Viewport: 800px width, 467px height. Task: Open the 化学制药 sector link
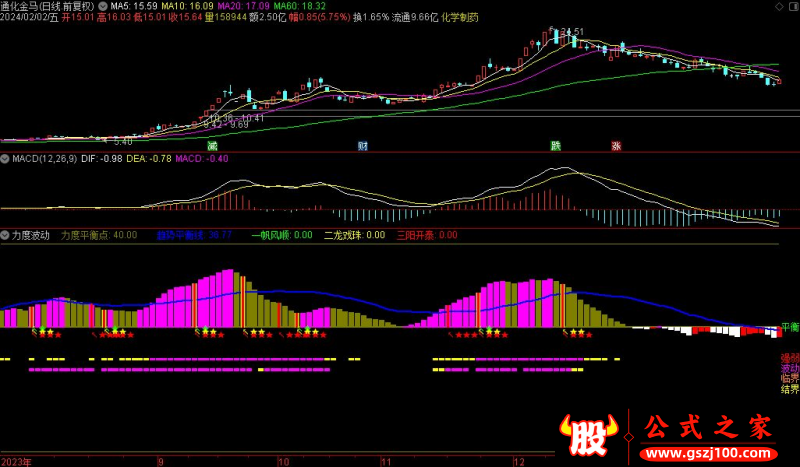coord(459,18)
